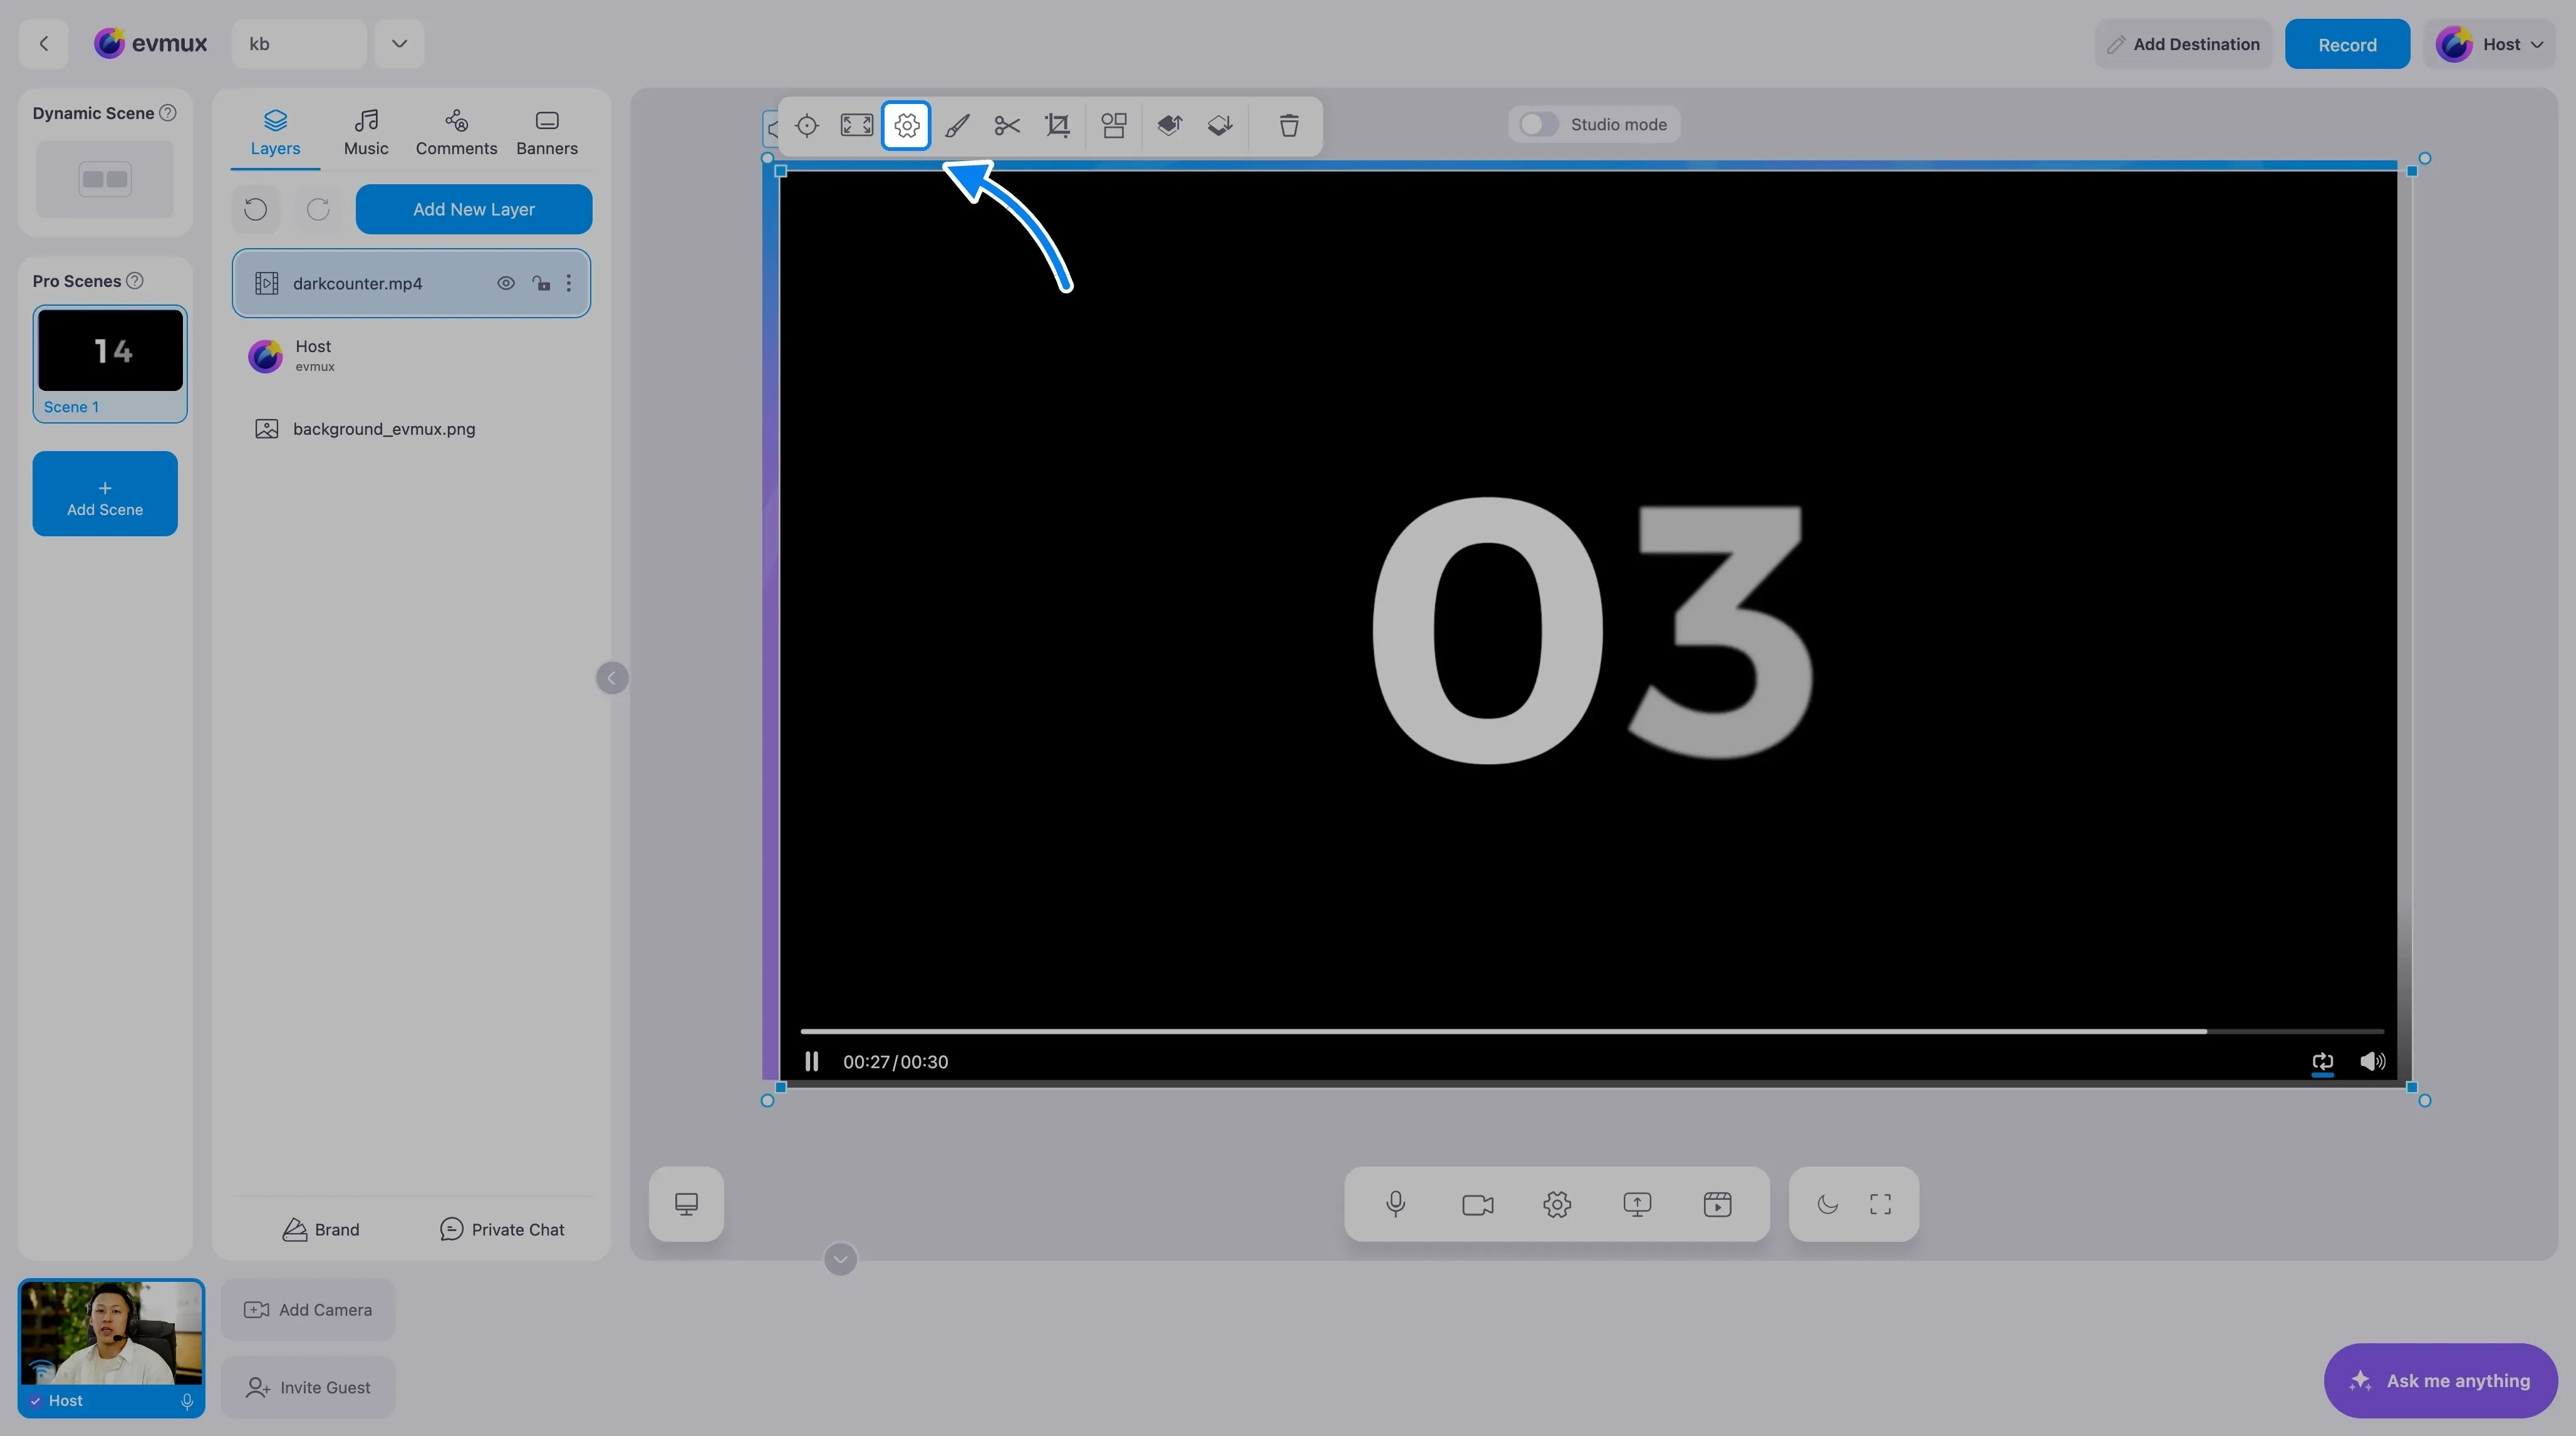The width and height of the screenshot is (2576, 1436).
Task: Select the brush style icon
Action: coord(957,125)
